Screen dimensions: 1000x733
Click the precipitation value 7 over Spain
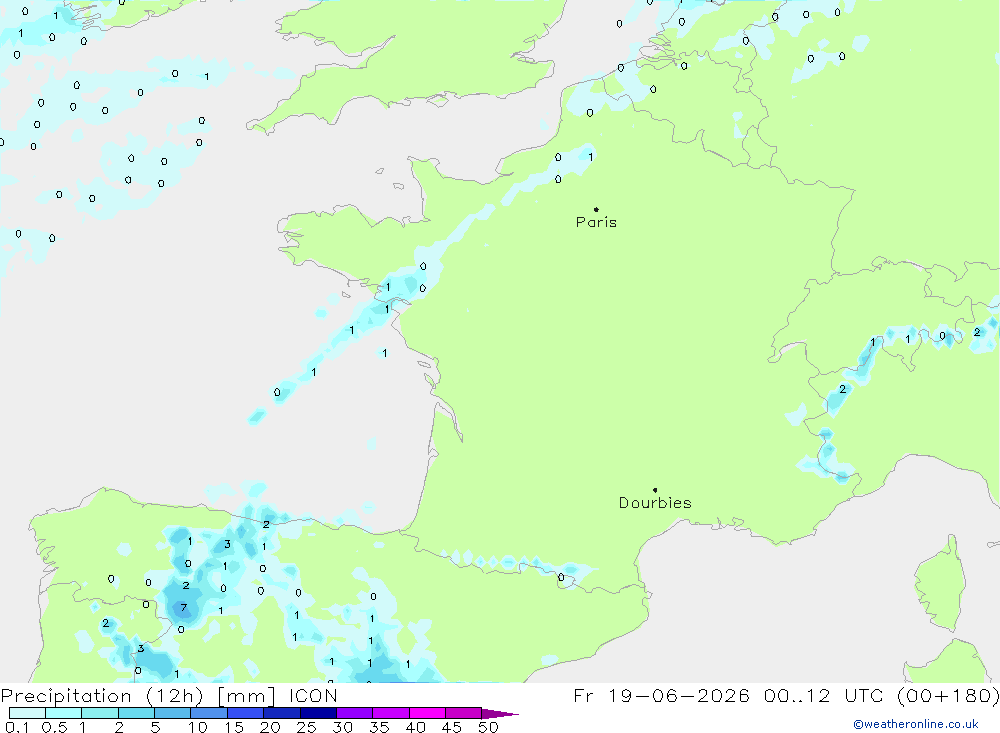[x=184, y=607]
